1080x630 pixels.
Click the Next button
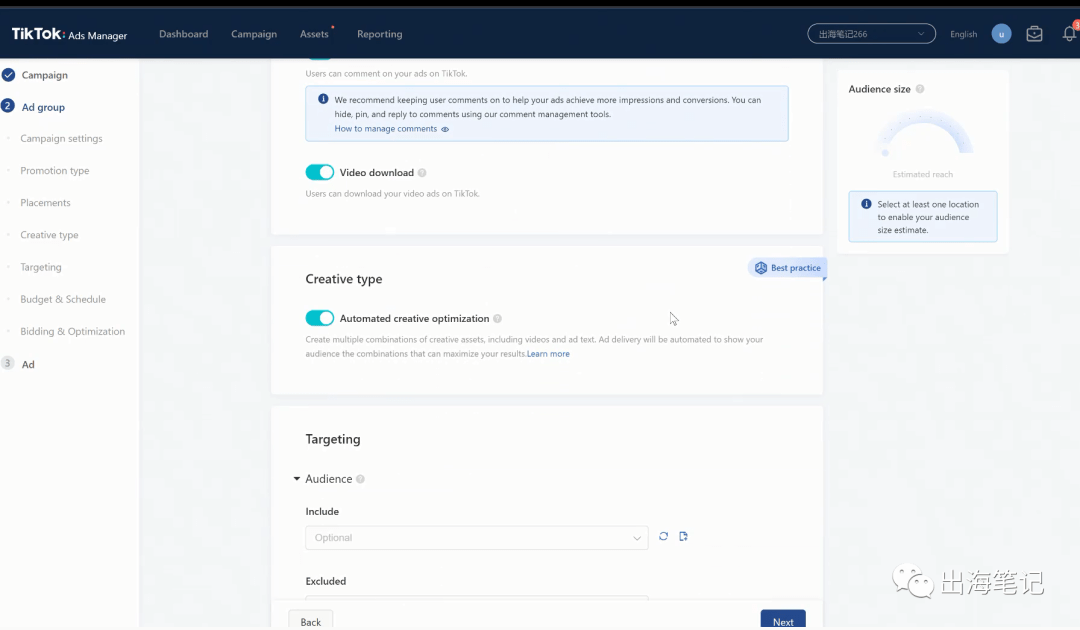[783, 620]
